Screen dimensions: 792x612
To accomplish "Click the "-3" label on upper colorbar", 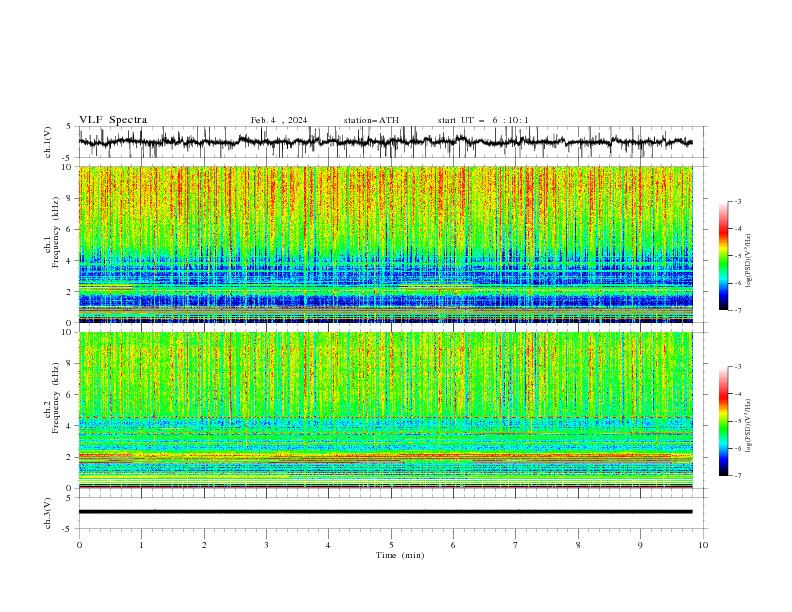I will pos(738,201).
